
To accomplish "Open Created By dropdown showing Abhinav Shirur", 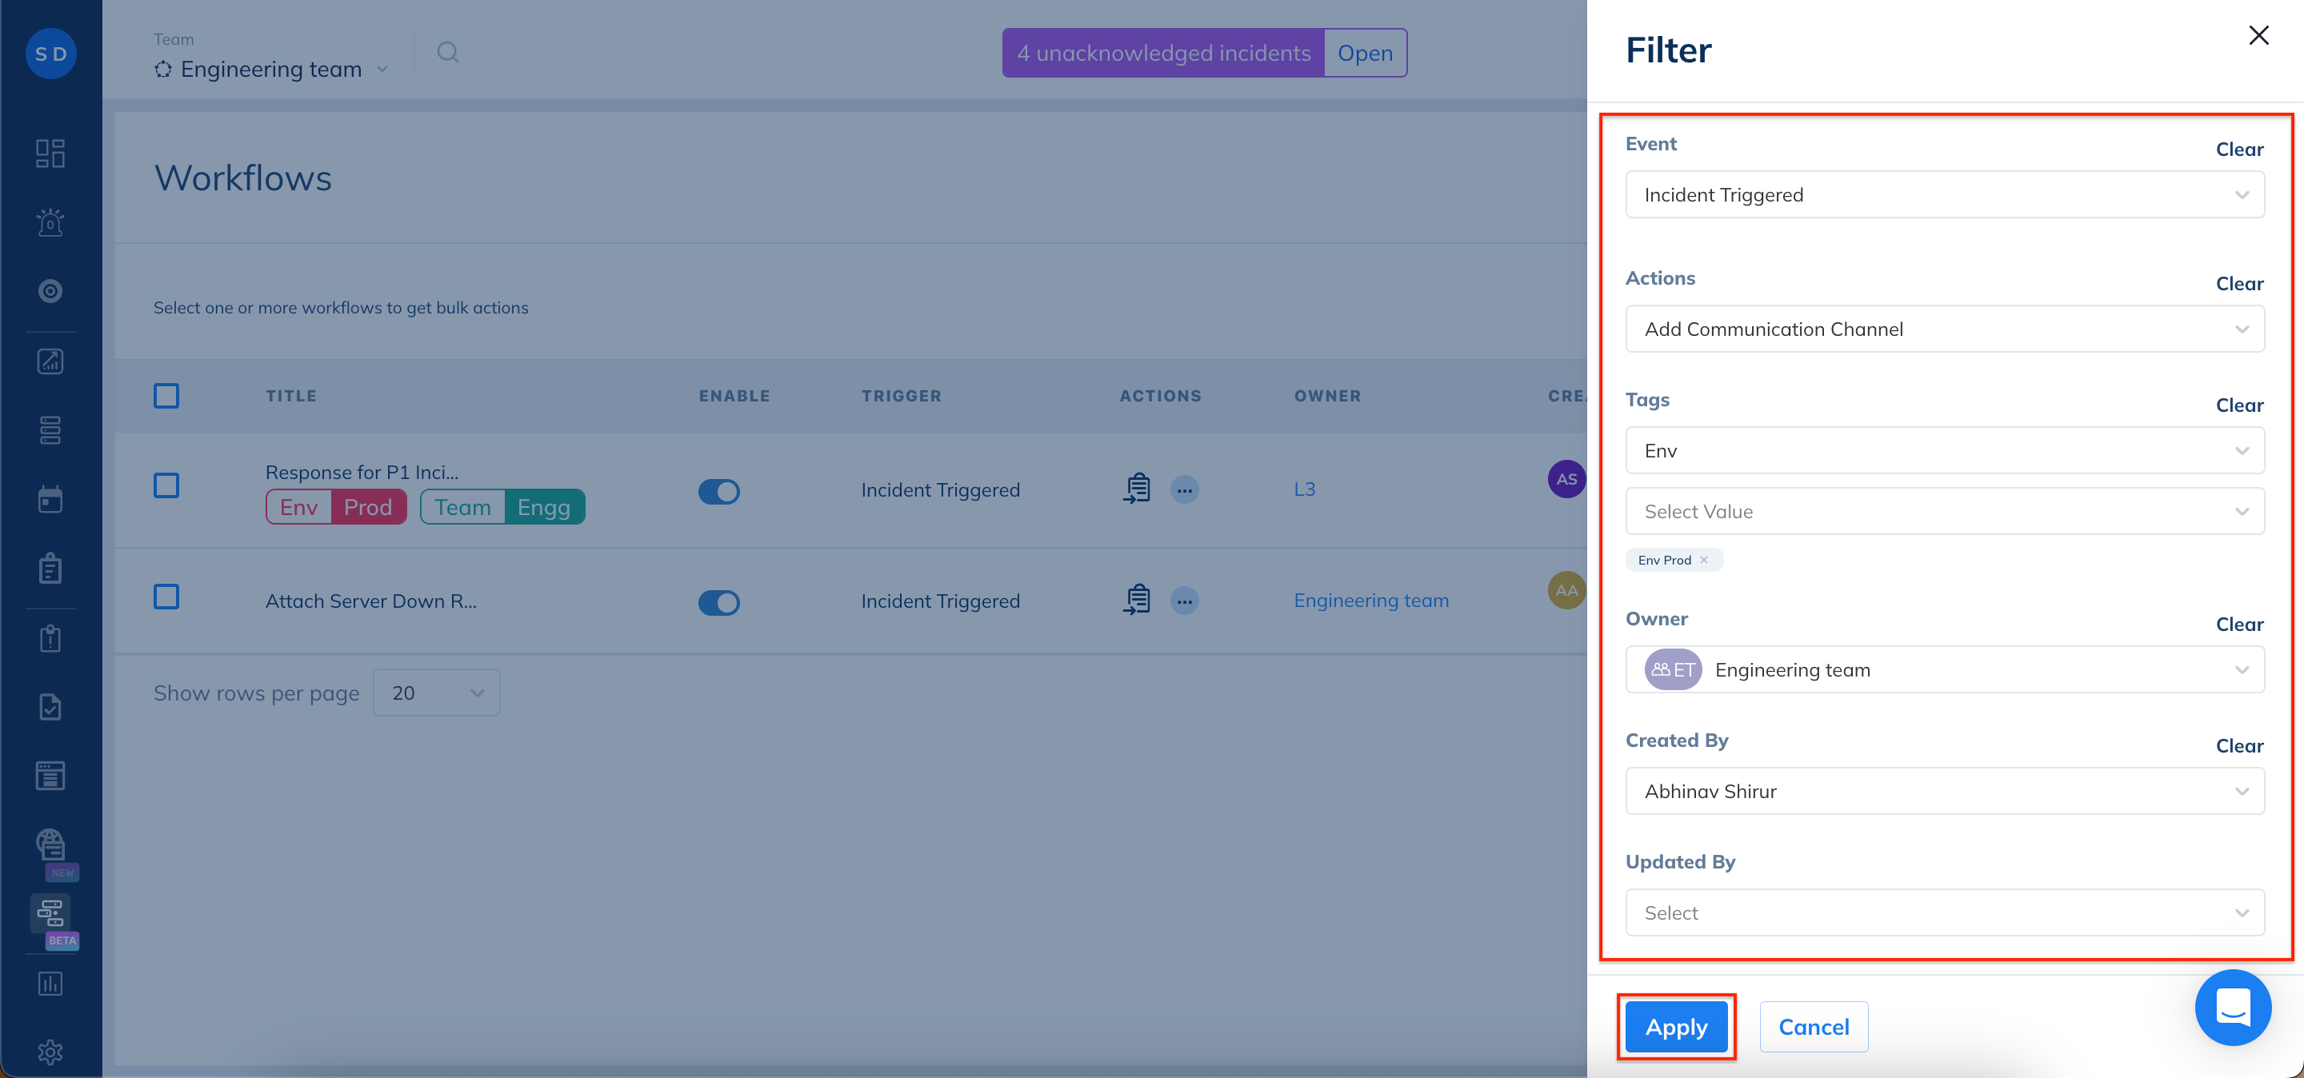I will [x=1945, y=791].
